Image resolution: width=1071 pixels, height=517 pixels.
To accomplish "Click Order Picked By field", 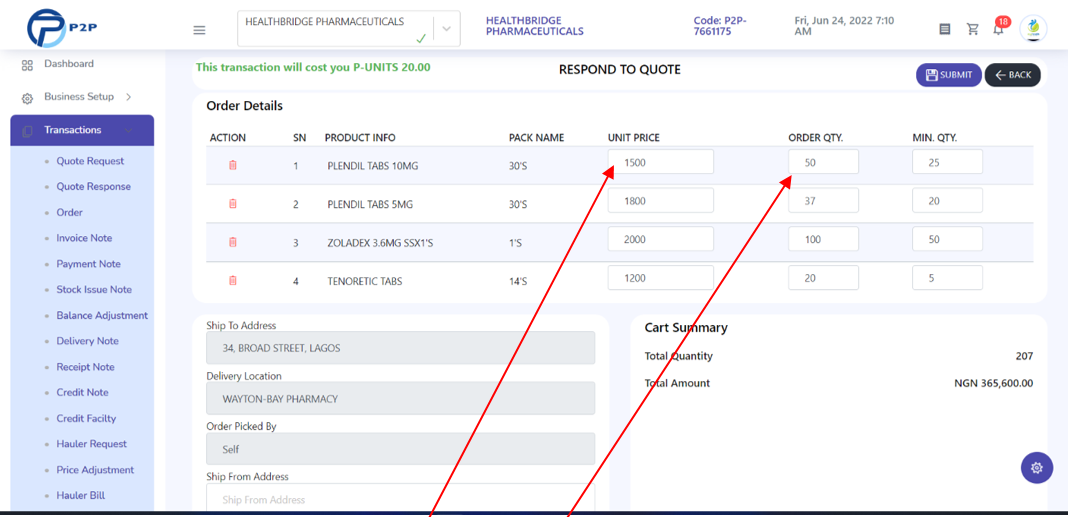I will pyautogui.click(x=400, y=449).
